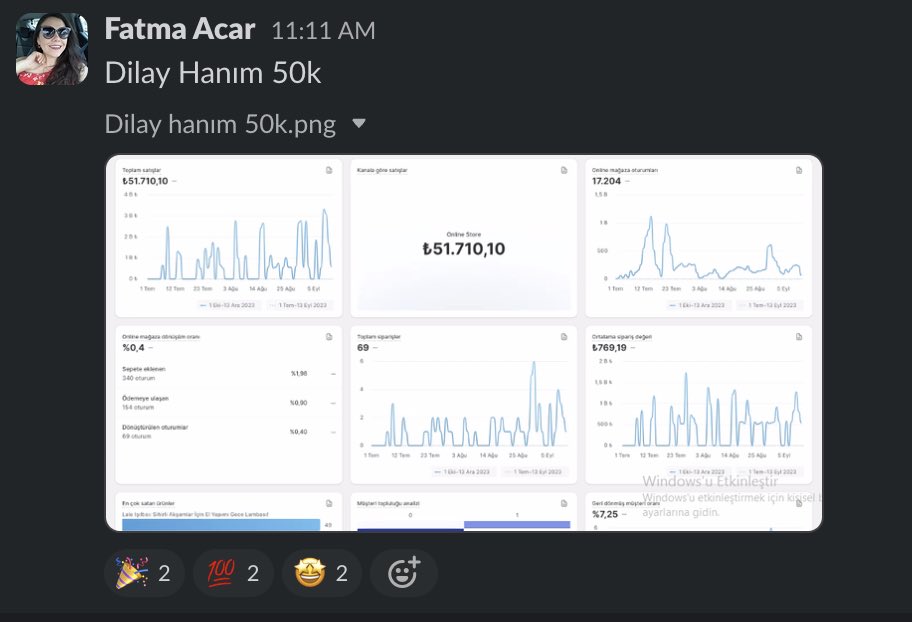This screenshot has width=912, height=622.
Task: Toggle the star-struck emoji reaction
Action: pos(320,572)
